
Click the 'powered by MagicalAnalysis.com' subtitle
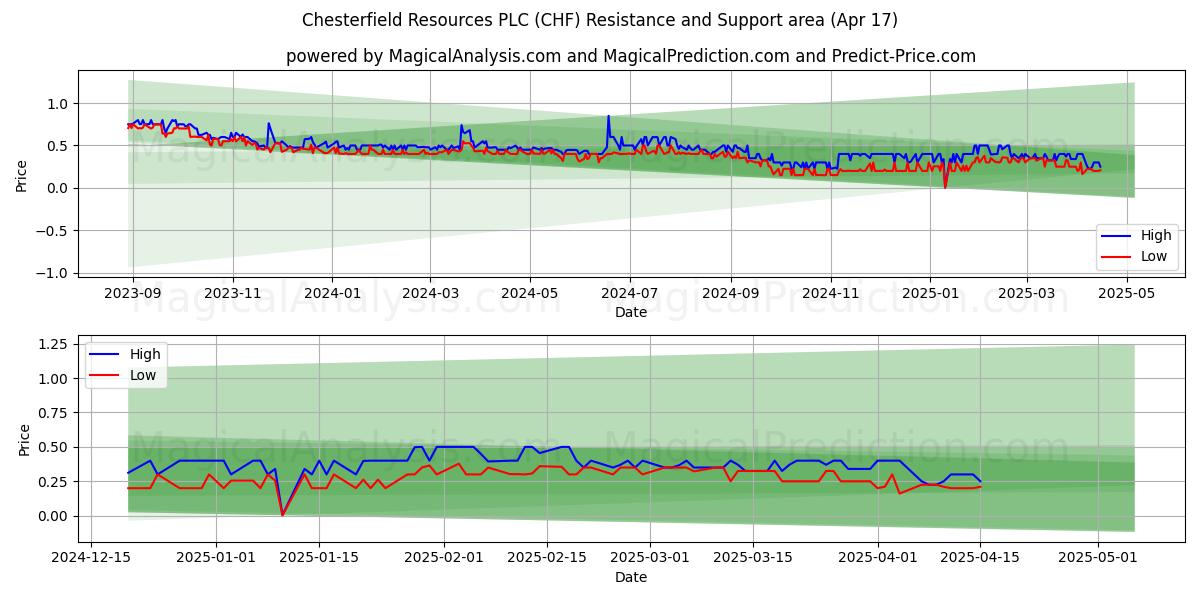630,56
